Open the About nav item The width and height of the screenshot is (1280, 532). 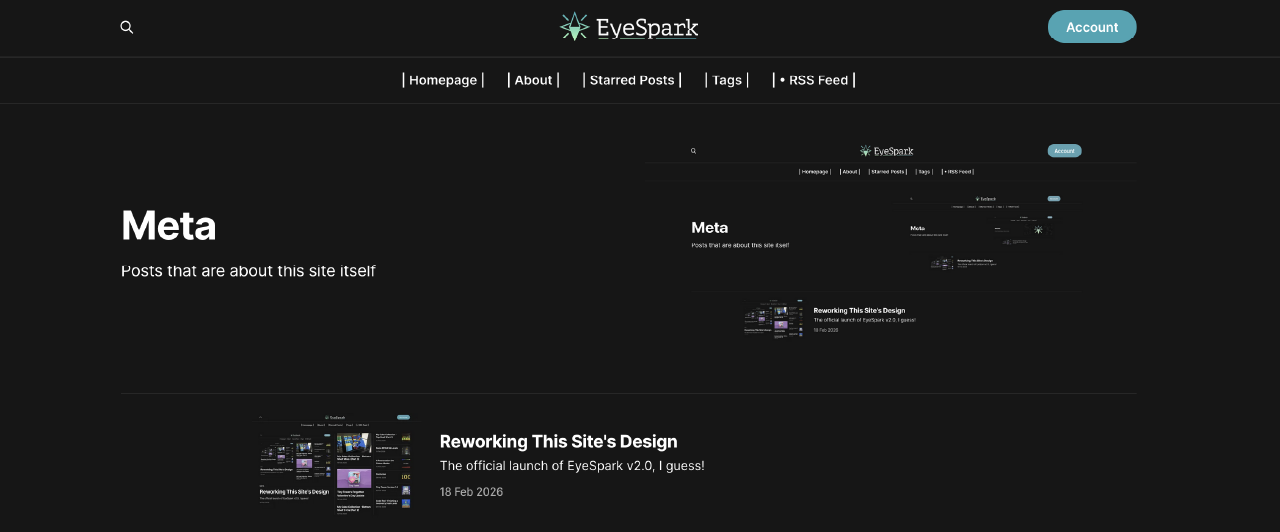(x=533, y=80)
